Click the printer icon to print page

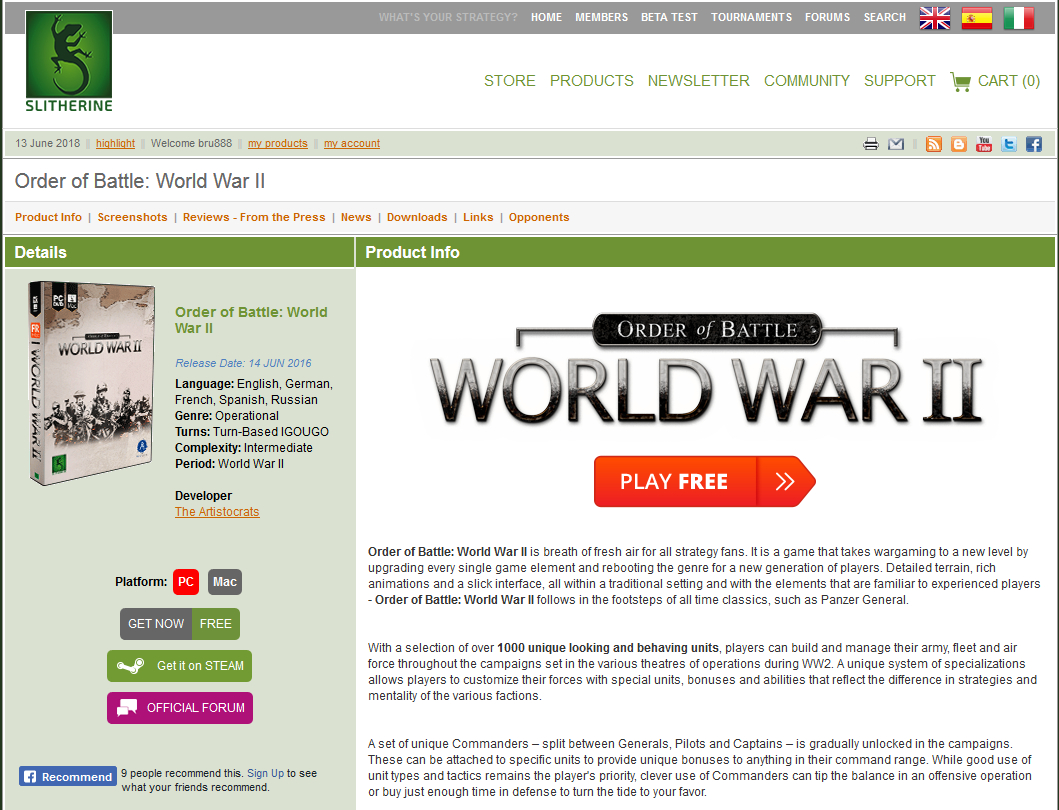click(871, 144)
